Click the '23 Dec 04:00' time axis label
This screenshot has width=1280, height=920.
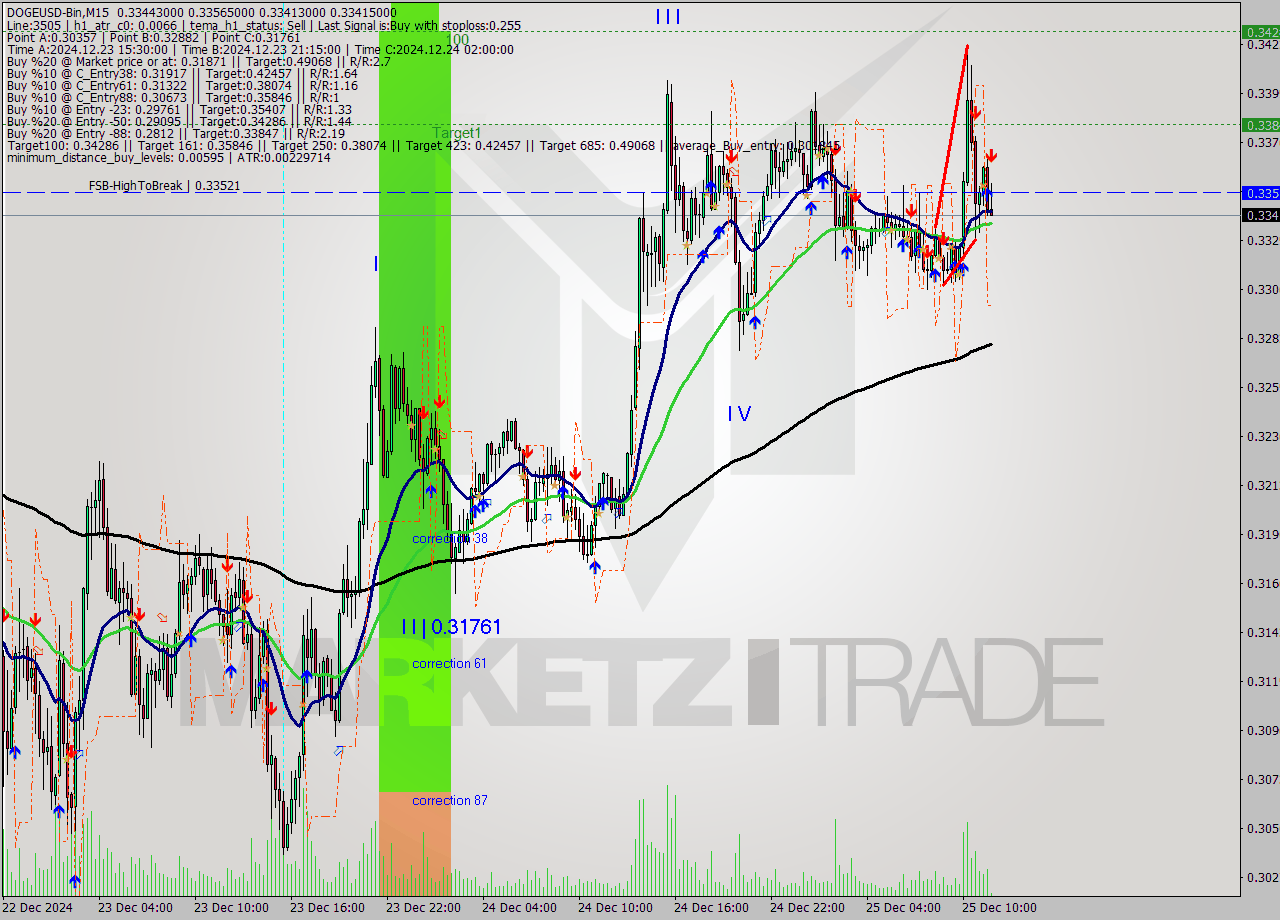pyautogui.click(x=136, y=908)
